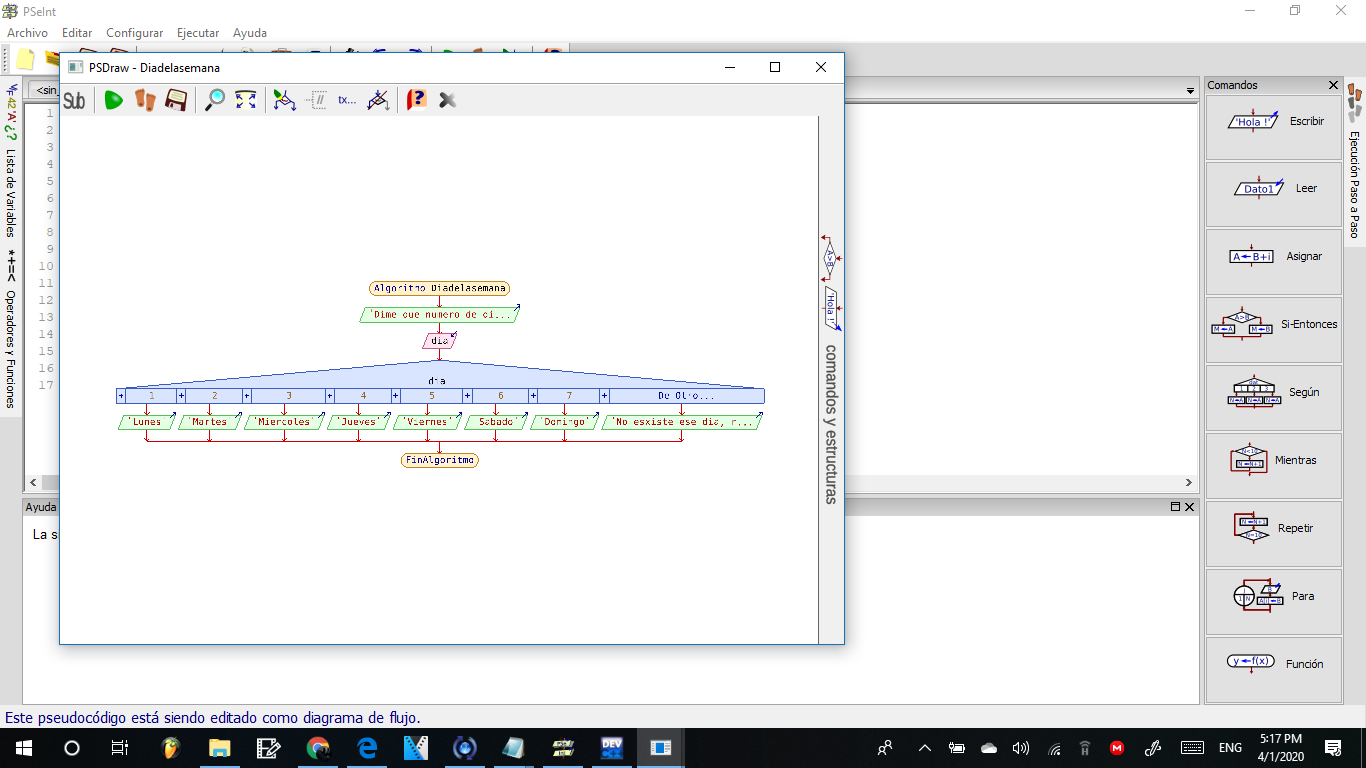Image resolution: width=1366 pixels, height=768 pixels.
Task: Open the Editar menu
Action: 77,33
